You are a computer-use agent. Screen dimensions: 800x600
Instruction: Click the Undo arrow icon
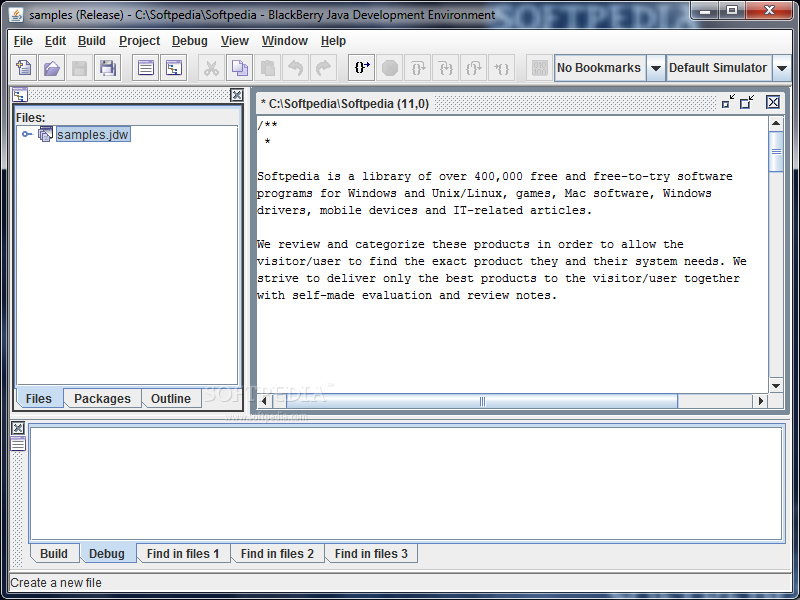coord(295,68)
